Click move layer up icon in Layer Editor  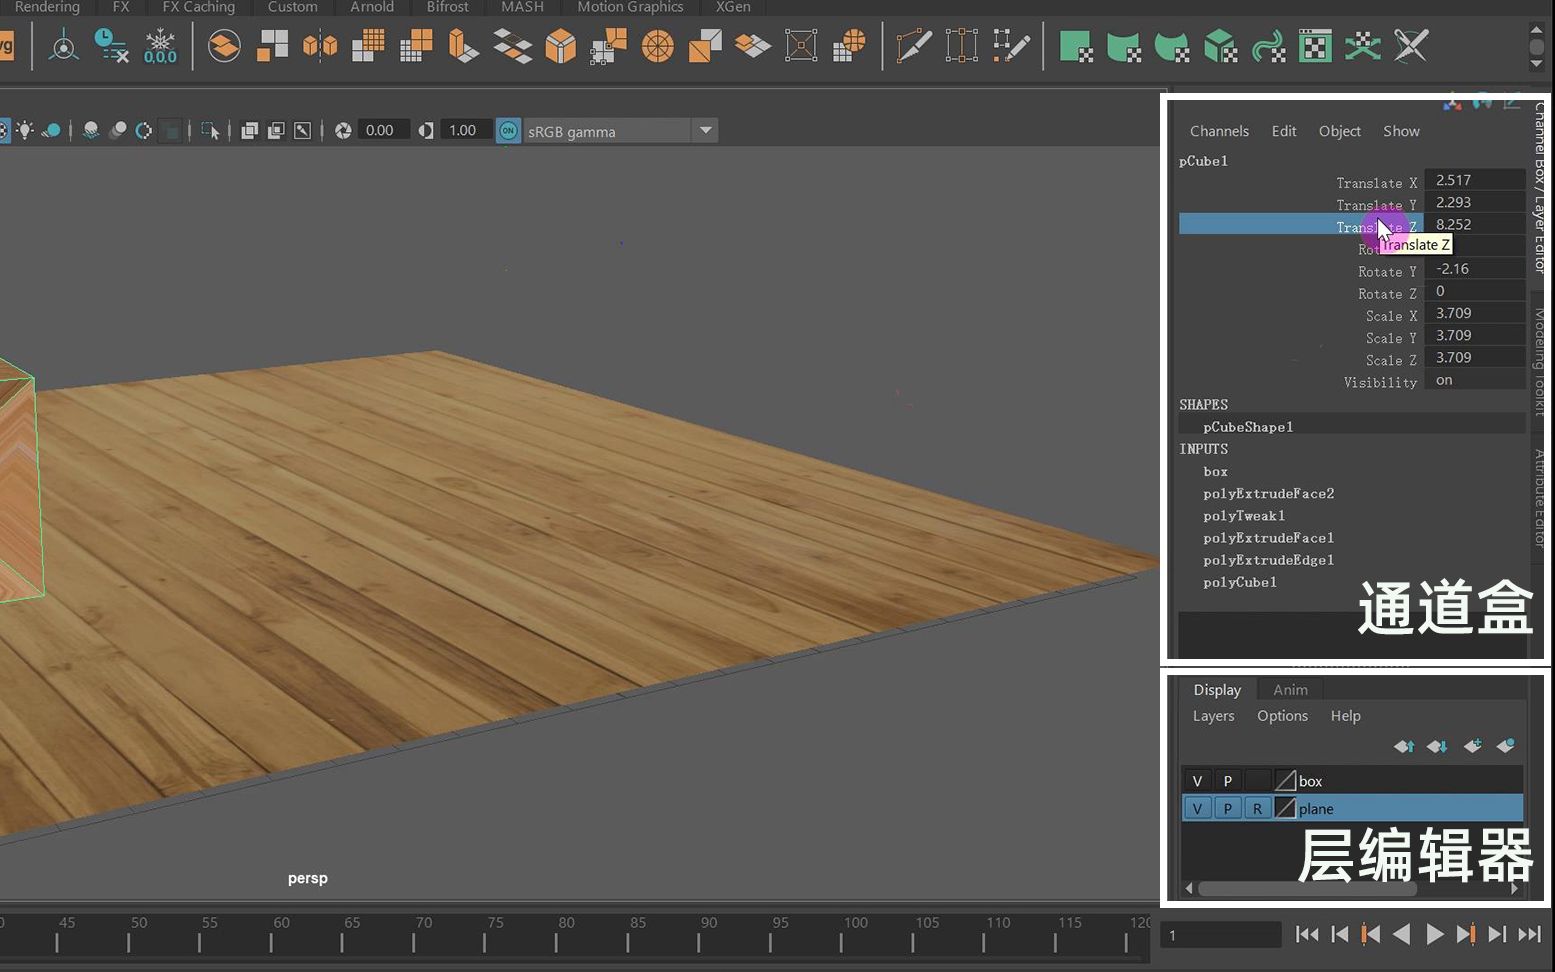coord(1404,746)
